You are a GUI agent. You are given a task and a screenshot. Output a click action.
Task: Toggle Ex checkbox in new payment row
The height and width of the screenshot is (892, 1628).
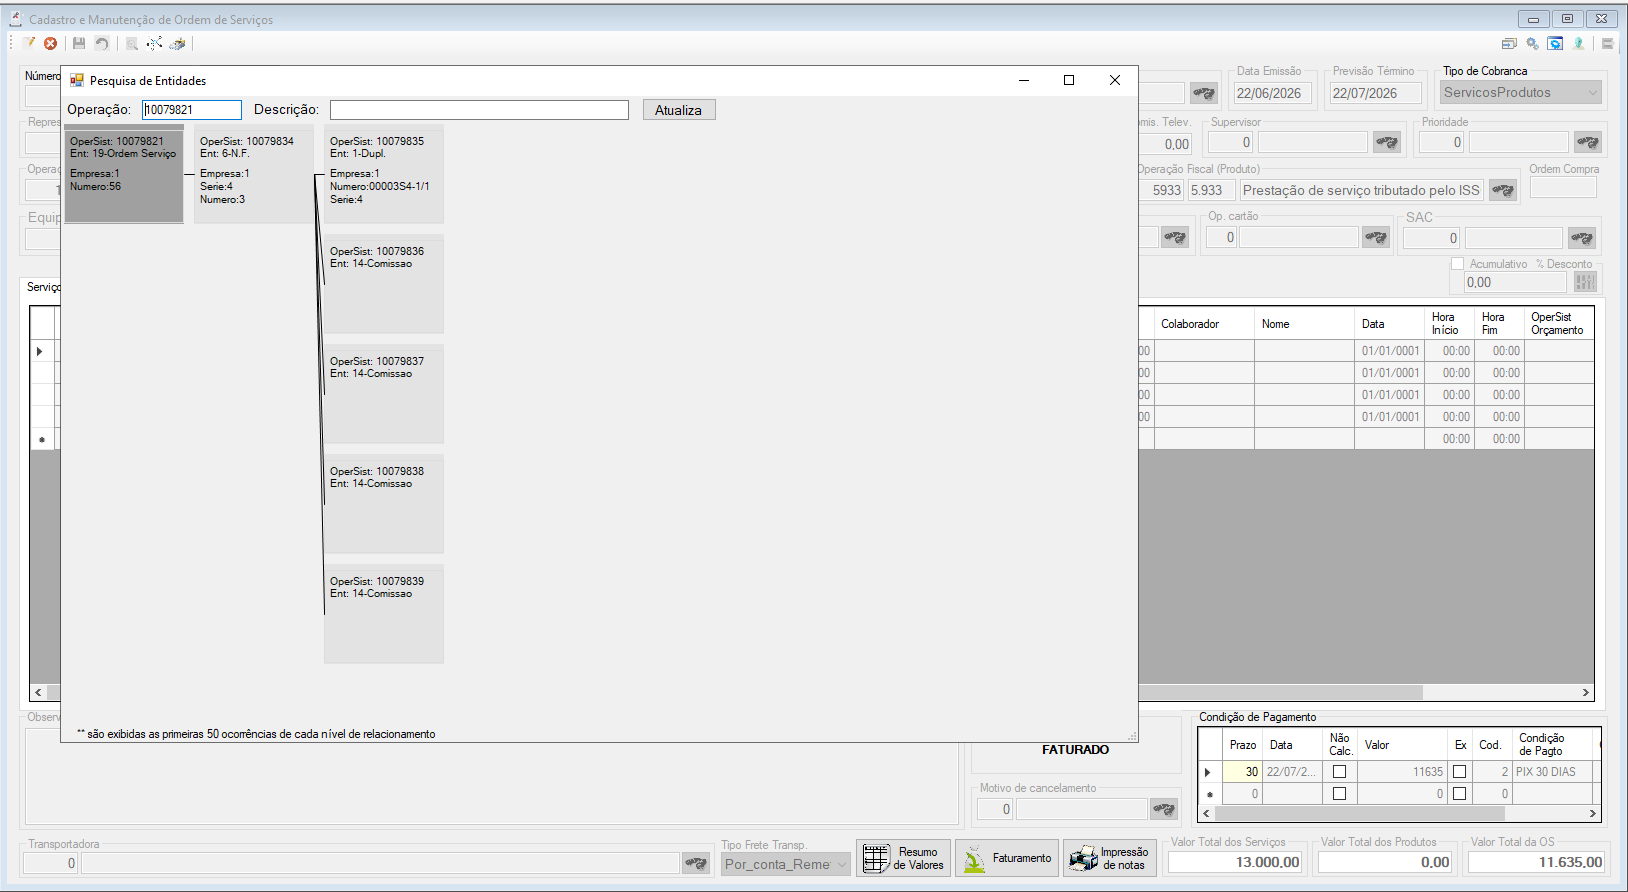coord(1459,794)
